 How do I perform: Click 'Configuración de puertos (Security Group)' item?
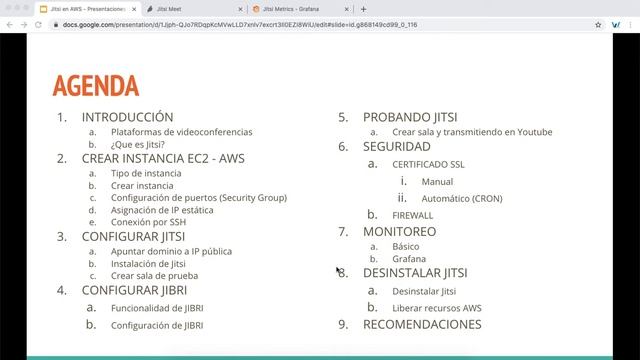pyautogui.click(x=199, y=198)
